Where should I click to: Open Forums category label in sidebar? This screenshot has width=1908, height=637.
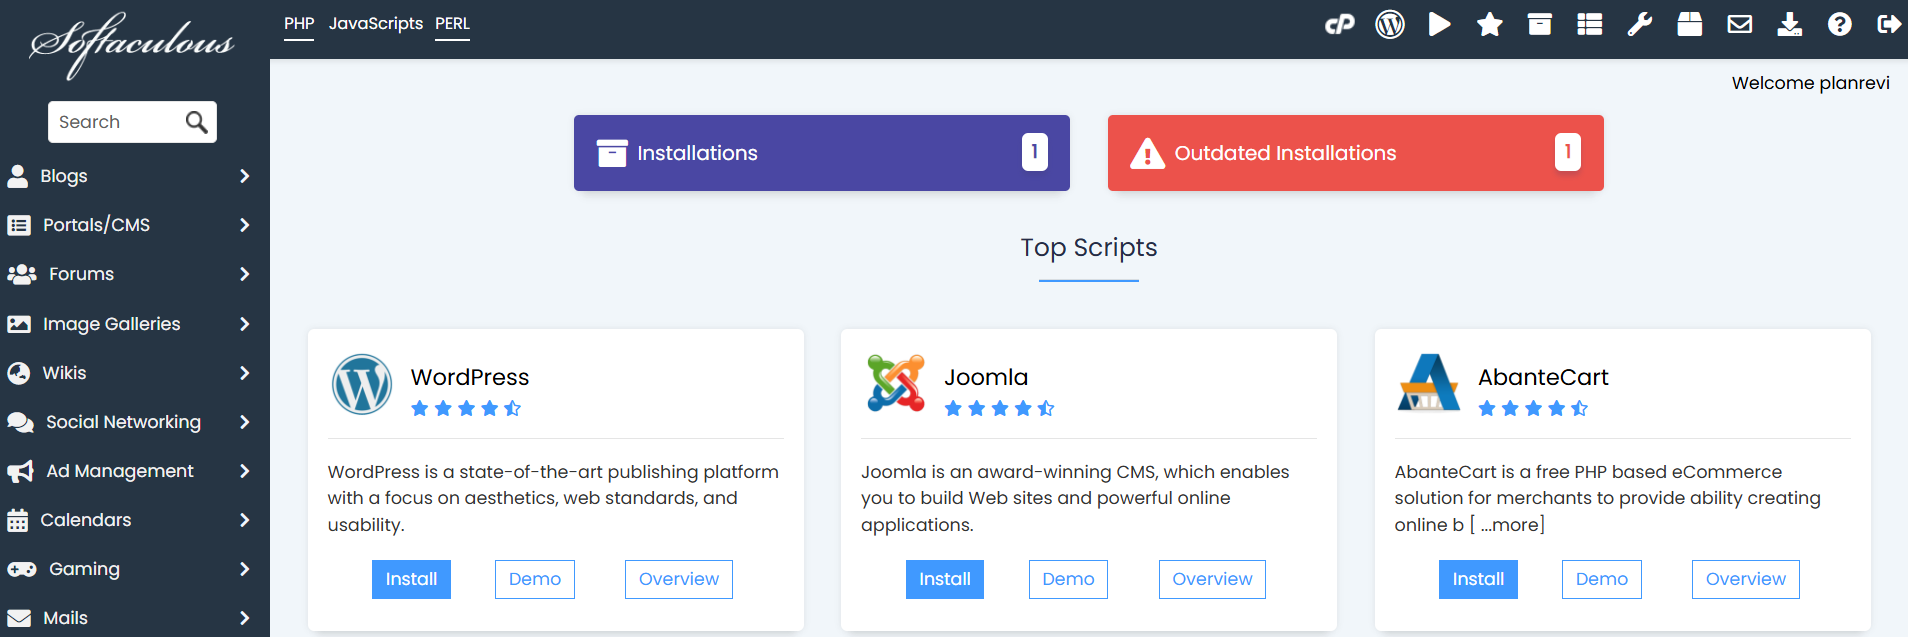click(x=81, y=274)
